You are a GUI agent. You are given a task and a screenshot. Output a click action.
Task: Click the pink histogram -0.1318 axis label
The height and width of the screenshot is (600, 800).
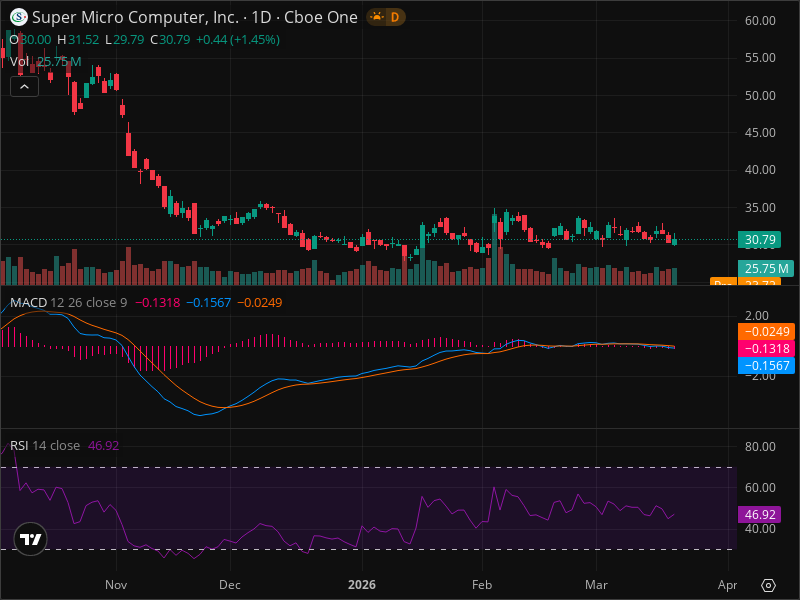[766, 348]
